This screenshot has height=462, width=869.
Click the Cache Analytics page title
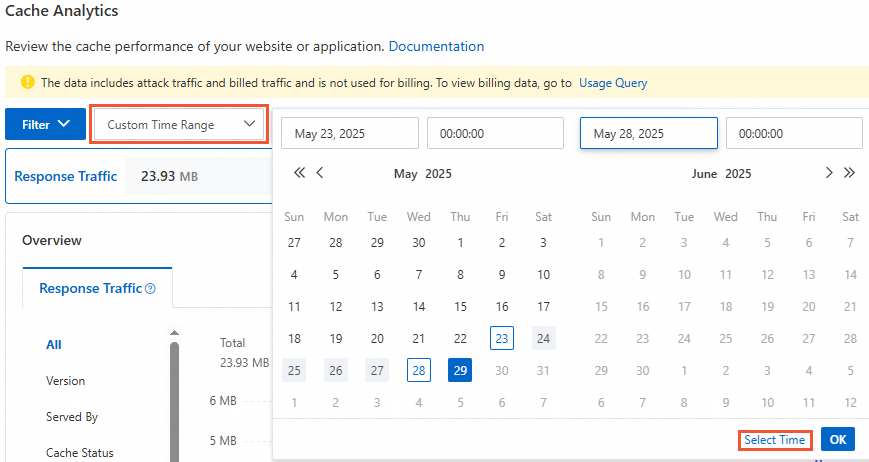click(x=62, y=11)
